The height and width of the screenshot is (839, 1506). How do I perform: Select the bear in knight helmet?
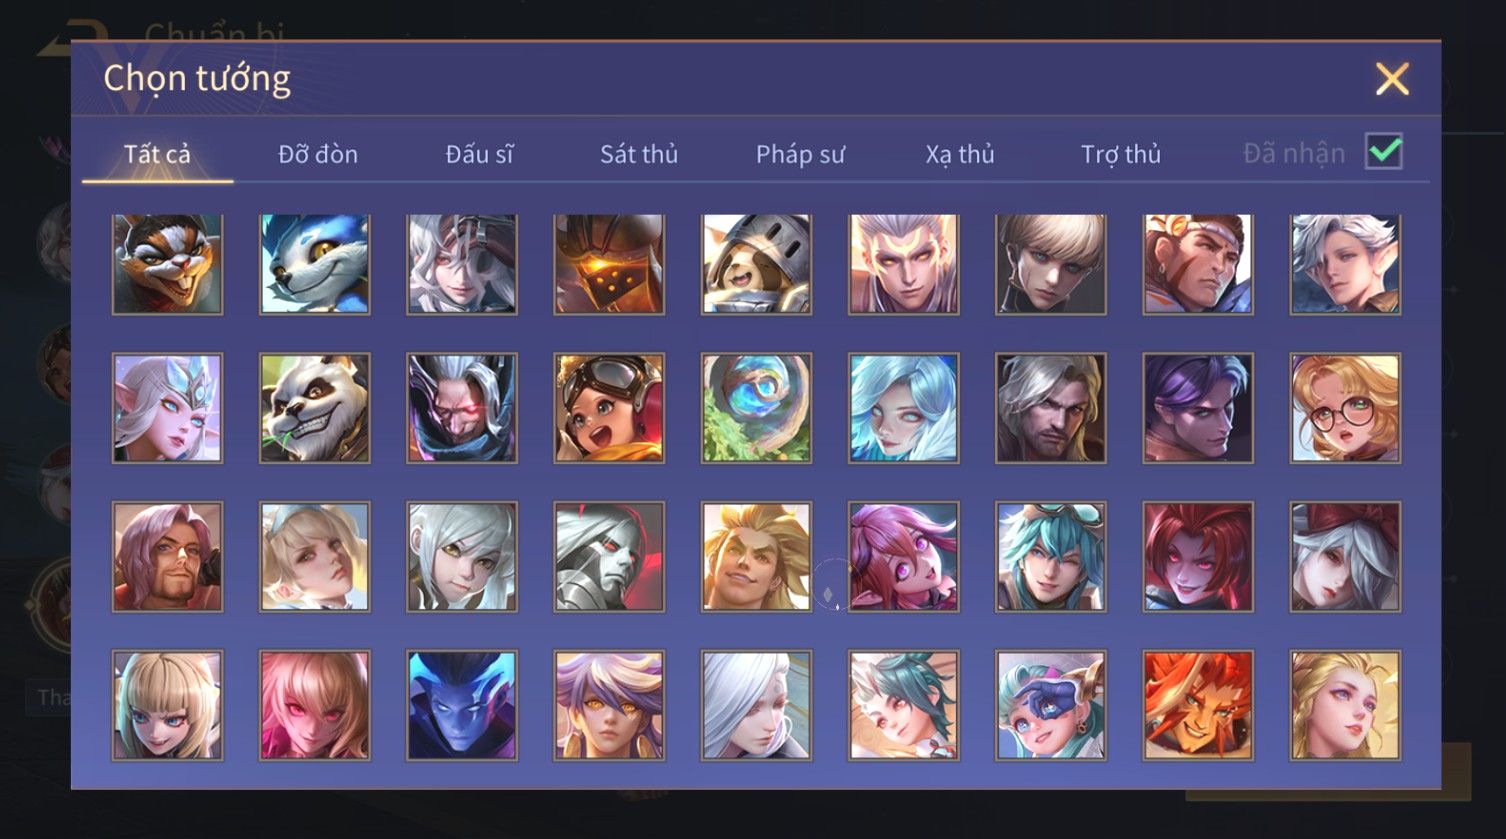(x=756, y=265)
